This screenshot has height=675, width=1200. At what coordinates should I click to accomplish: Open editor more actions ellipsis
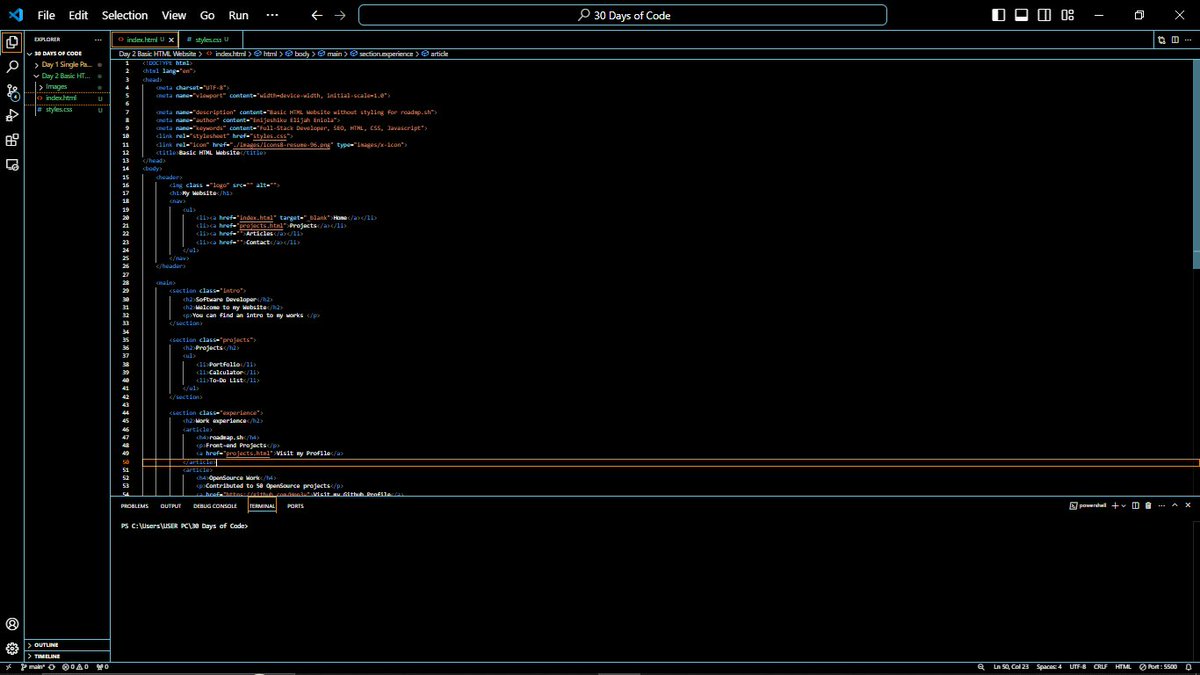click(1188, 39)
